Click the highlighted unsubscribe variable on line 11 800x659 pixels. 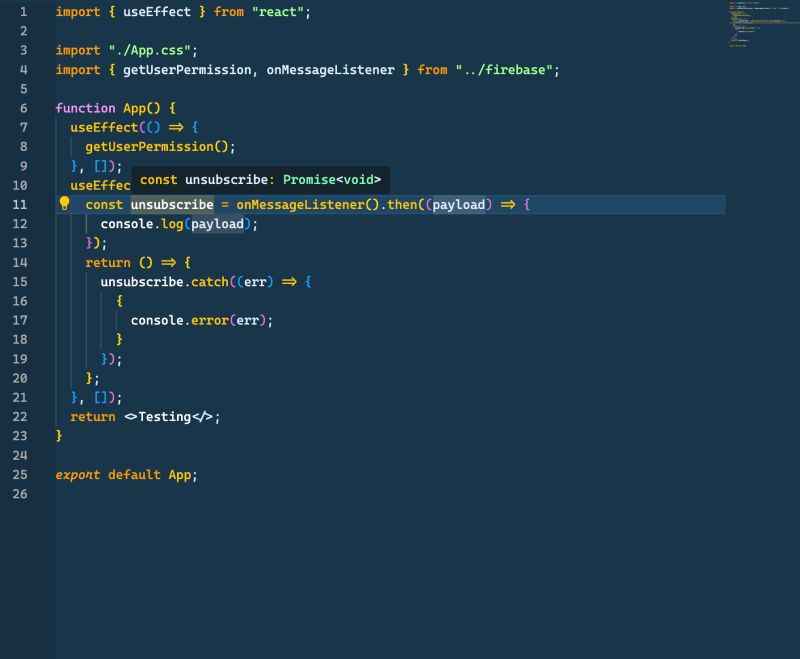pos(172,204)
